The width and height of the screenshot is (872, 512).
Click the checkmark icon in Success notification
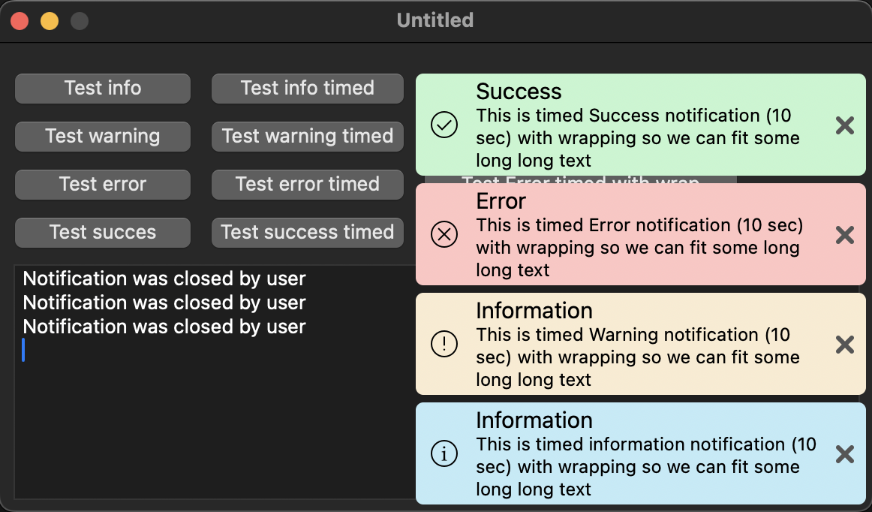[444, 125]
